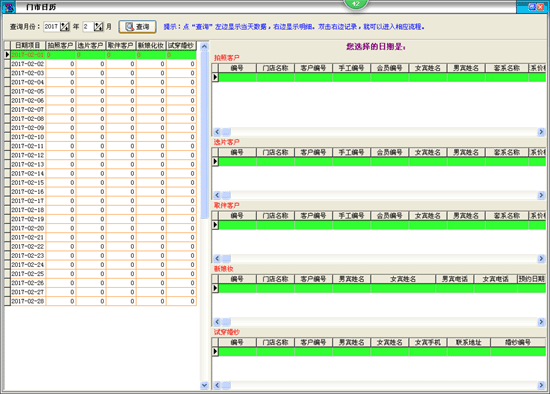The image size is (550, 394).
Task: Click down arrow of left table scrollbar
Action: pyautogui.click(x=204, y=385)
